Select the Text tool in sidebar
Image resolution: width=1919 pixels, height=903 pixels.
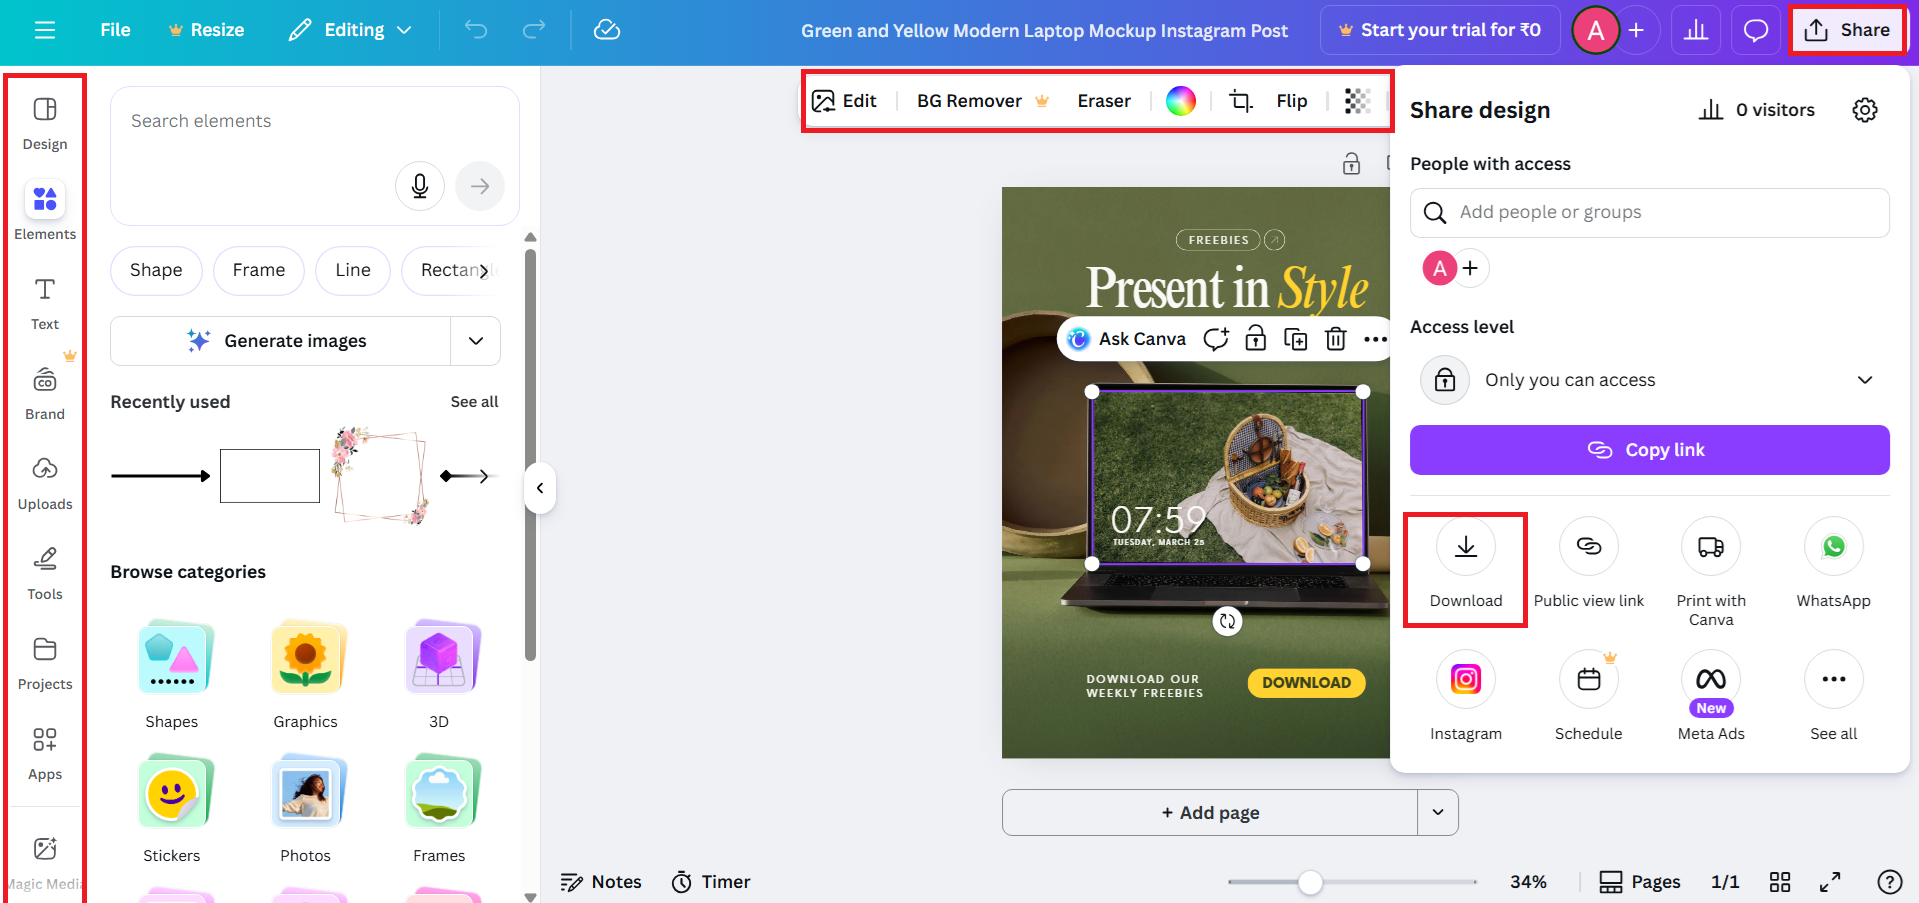pos(44,300)
